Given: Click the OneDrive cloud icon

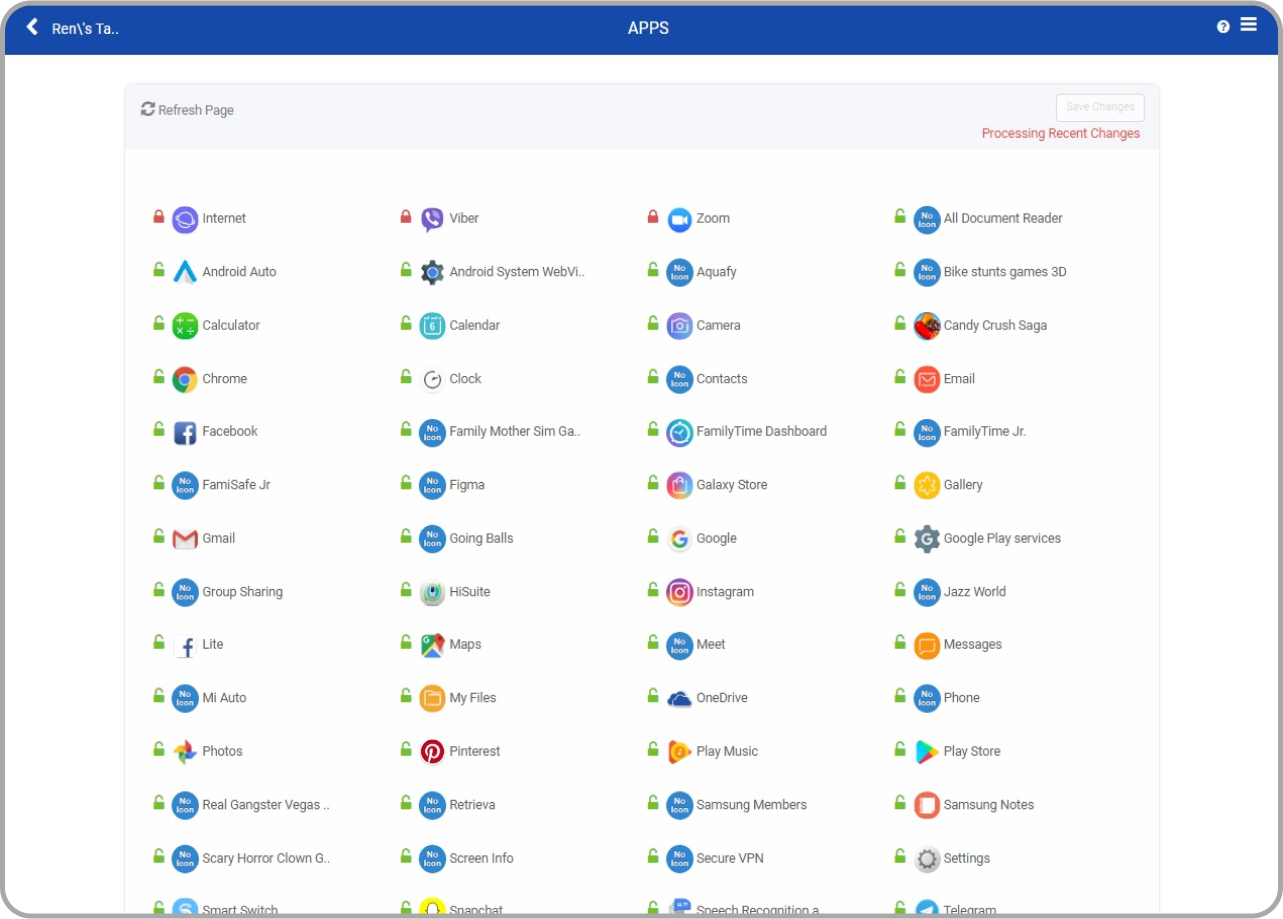Looking at the screenshot, I should pyautogui.click(x=679, y=698).
